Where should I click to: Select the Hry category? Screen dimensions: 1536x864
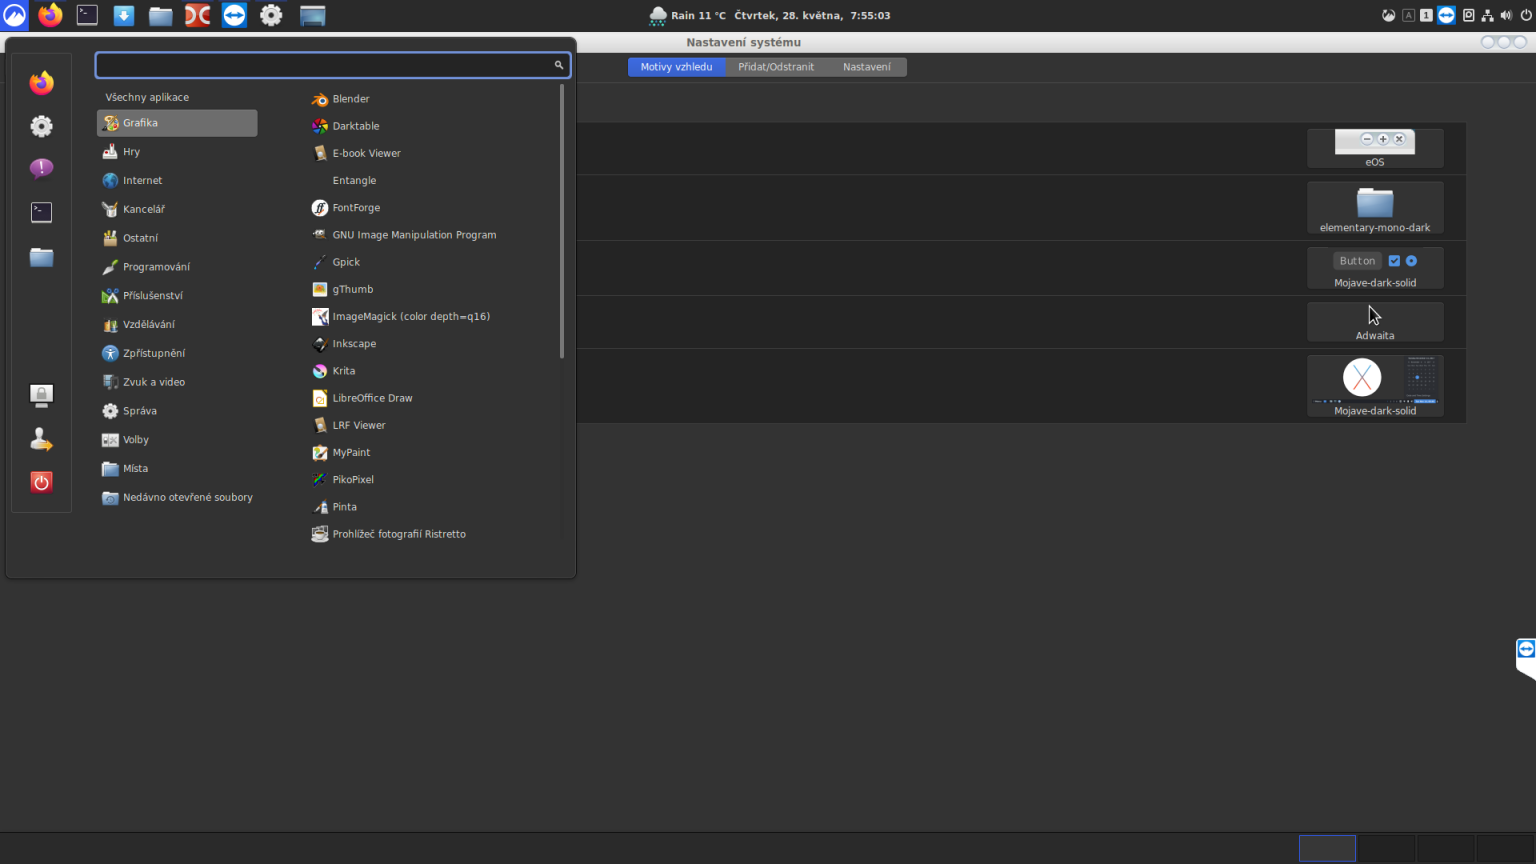click(x=131, y=151)
